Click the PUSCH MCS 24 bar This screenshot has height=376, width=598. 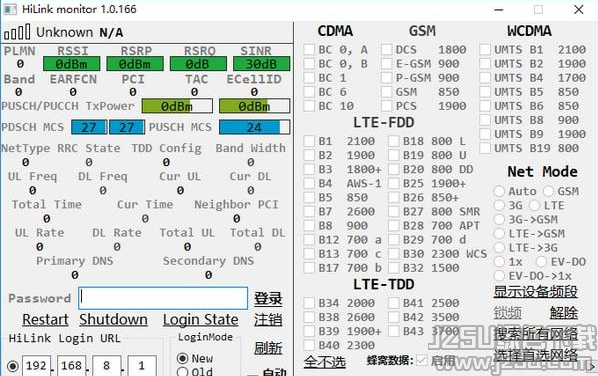point(254,127)
